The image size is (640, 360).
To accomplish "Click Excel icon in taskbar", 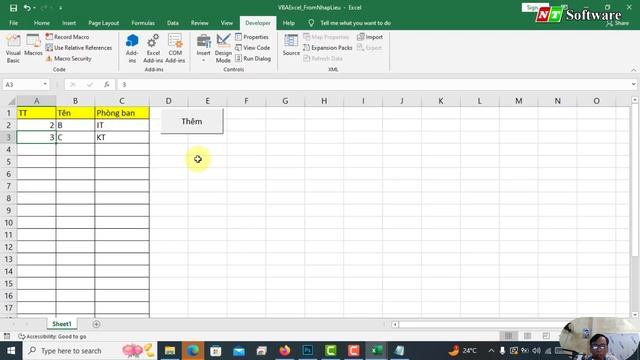I will (x=376, y=351).
